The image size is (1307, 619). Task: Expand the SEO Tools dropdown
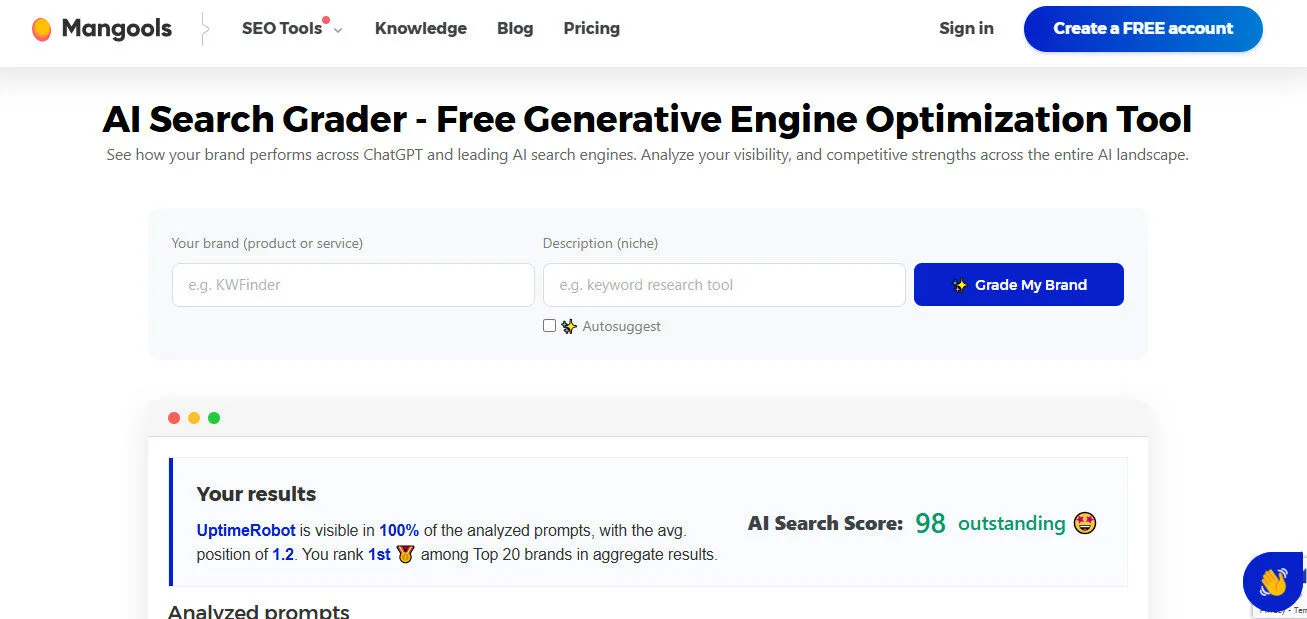pyautogui.click(x=282, y=28)
